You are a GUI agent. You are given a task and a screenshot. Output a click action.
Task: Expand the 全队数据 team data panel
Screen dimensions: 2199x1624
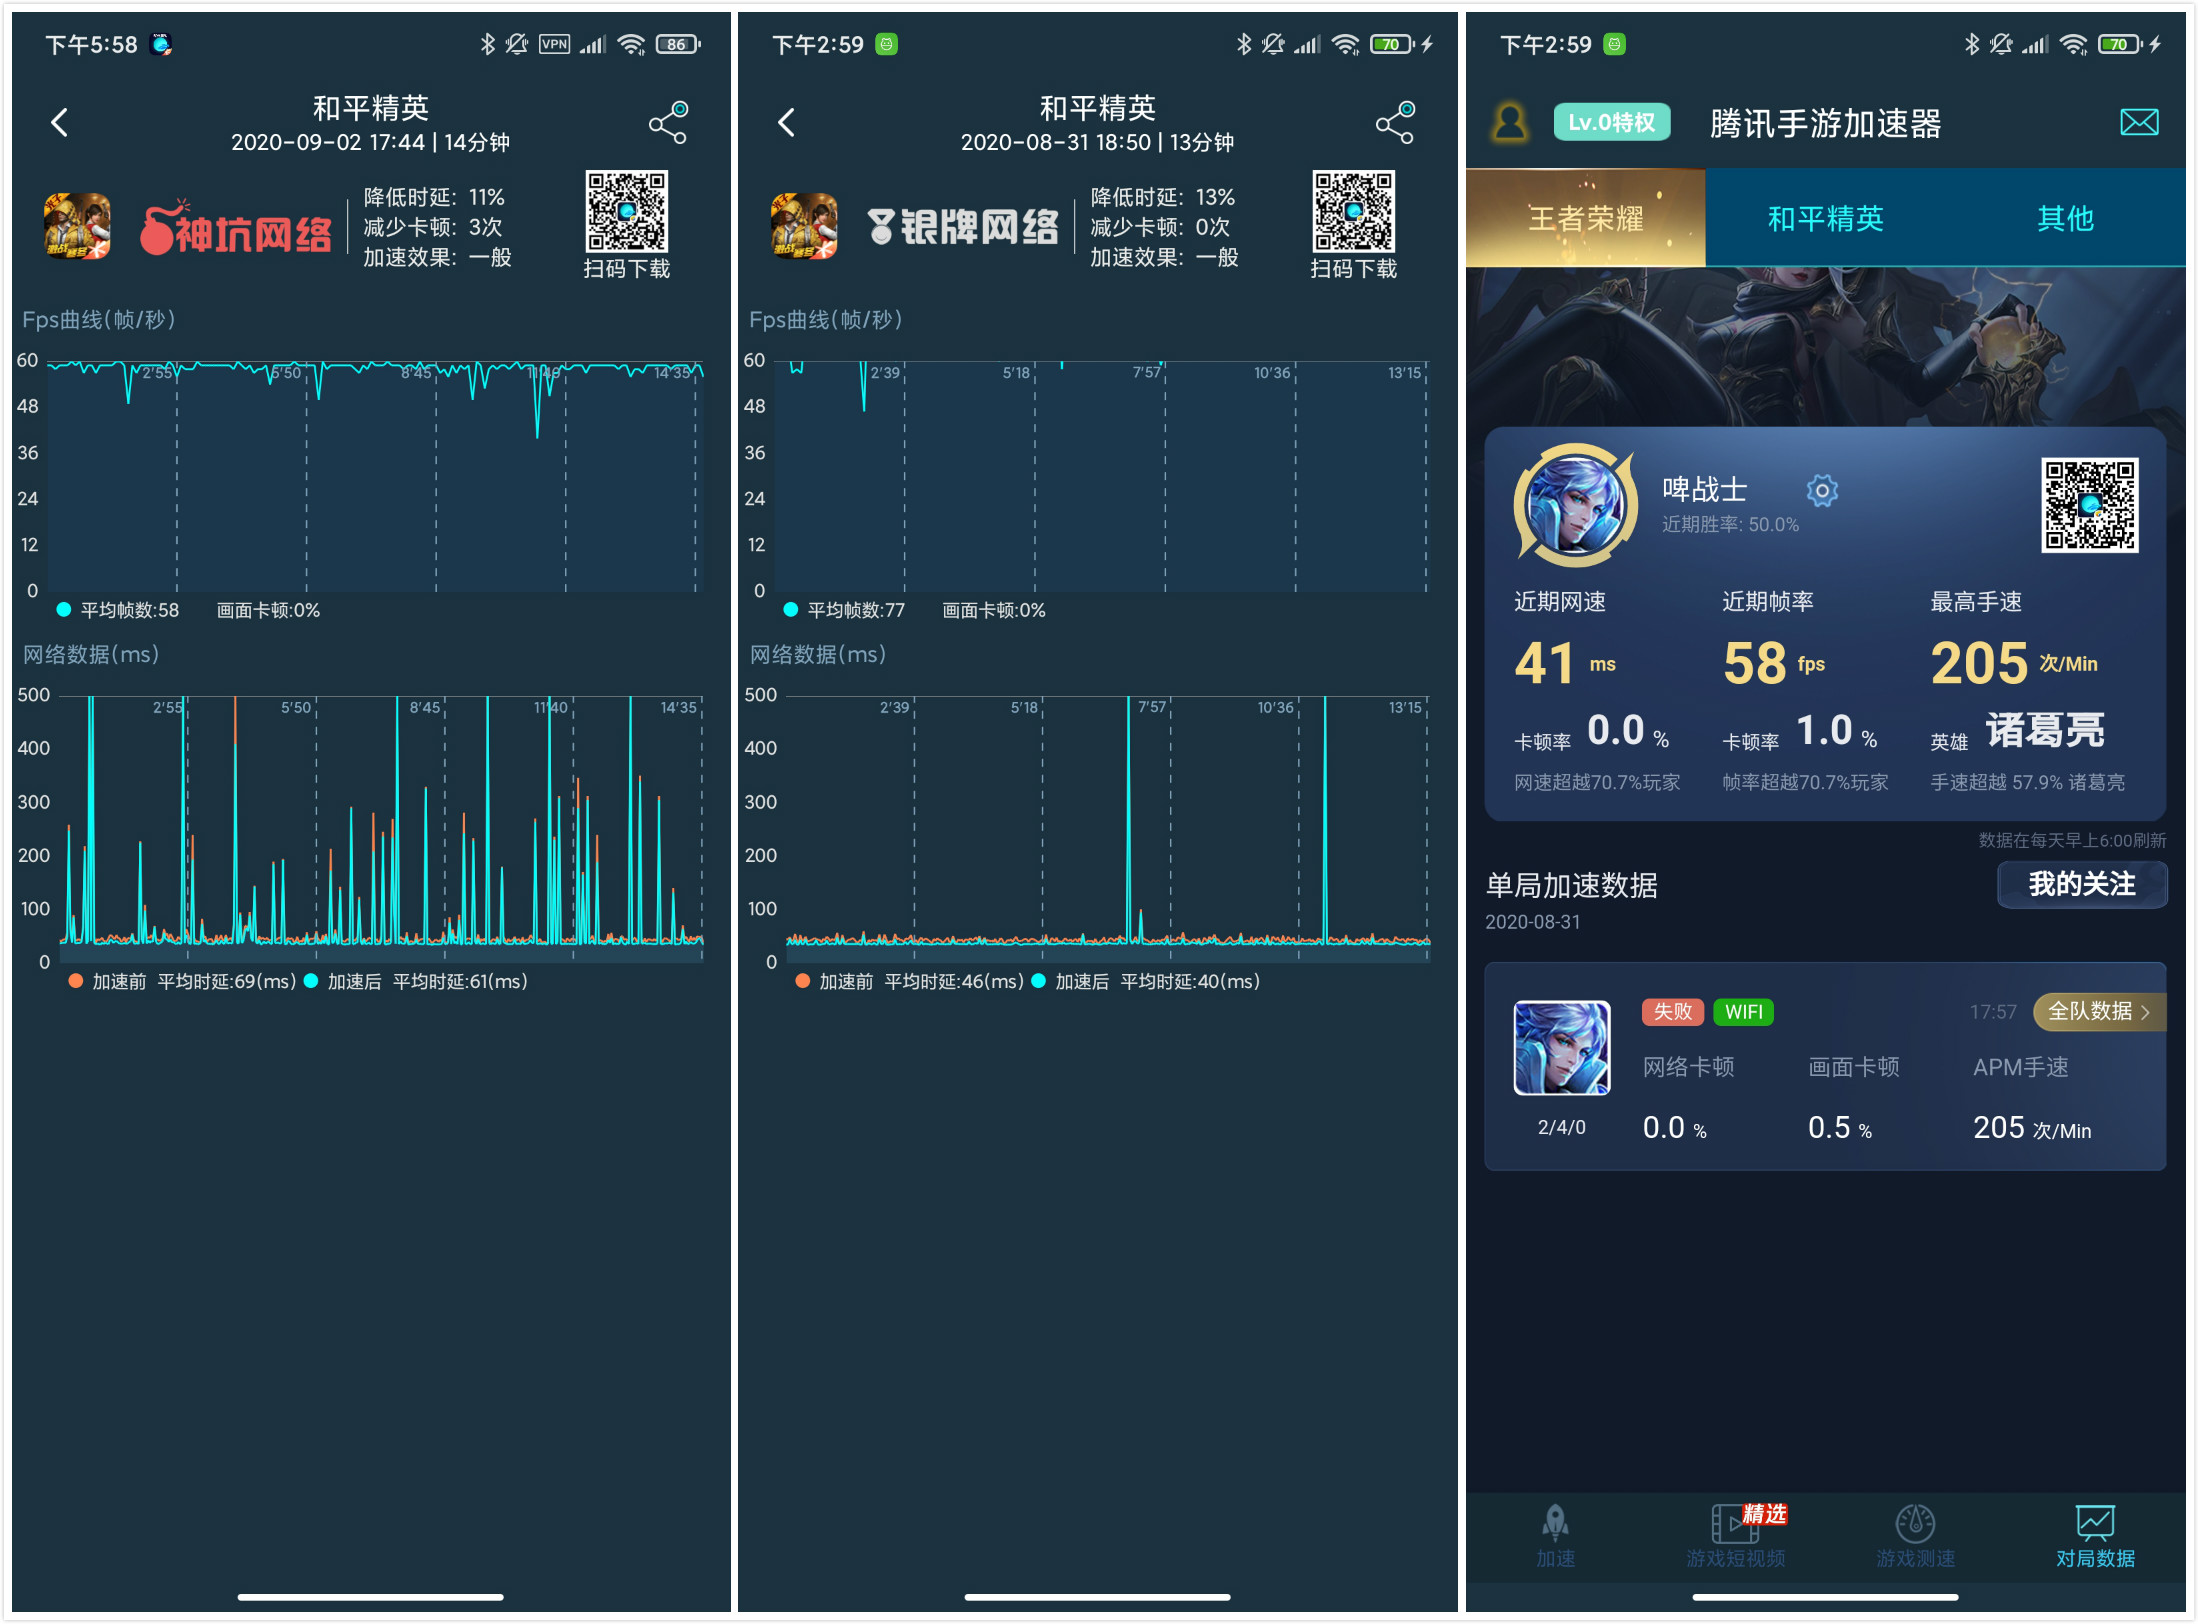pyautogui.click(x=2097, y=1011)
